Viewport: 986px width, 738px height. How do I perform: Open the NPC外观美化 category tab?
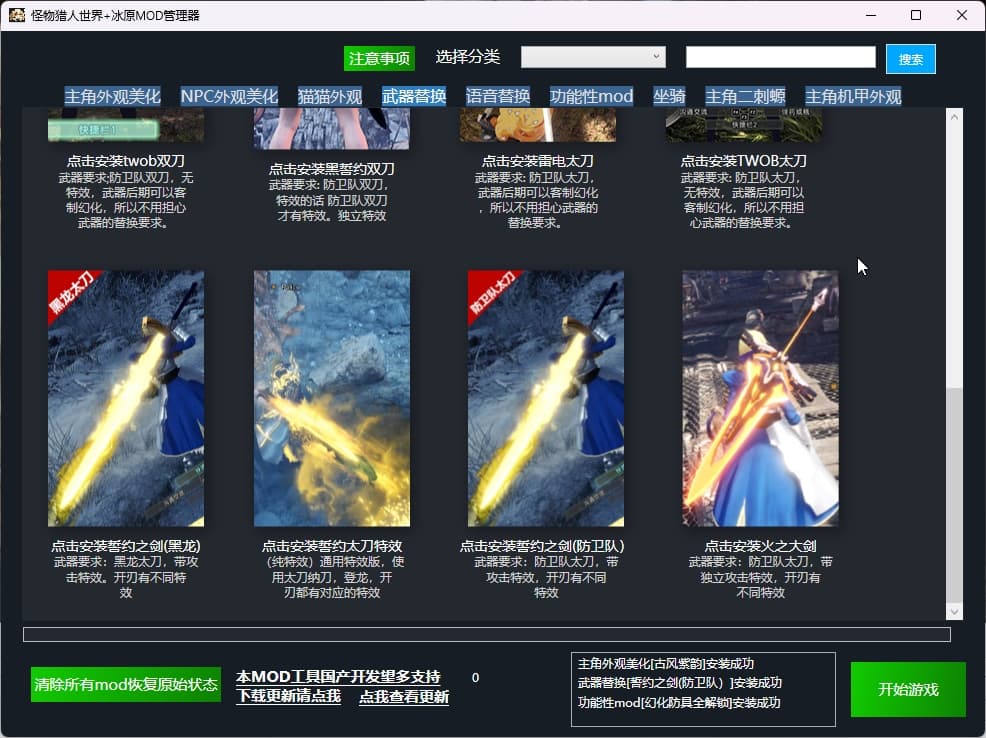[x=229, y=97]
